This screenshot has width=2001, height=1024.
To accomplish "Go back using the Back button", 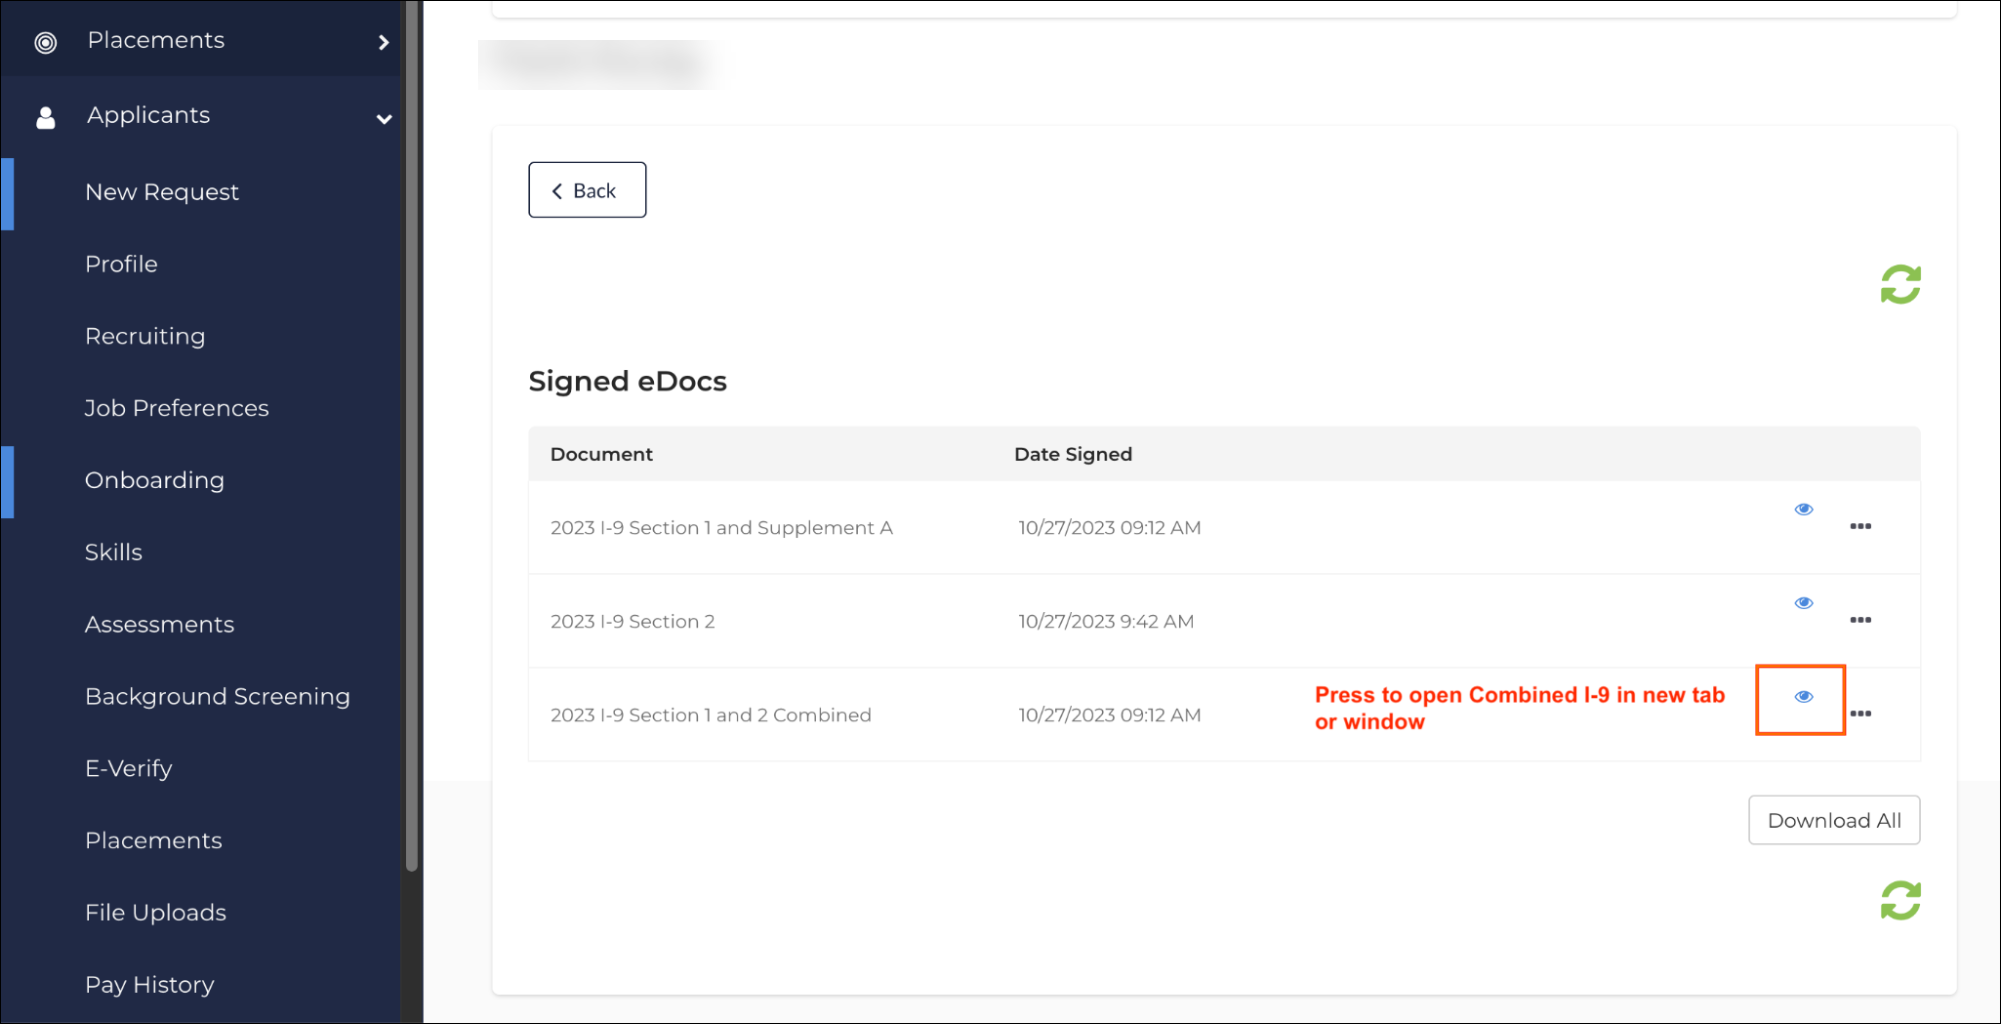I will point(587,190).
